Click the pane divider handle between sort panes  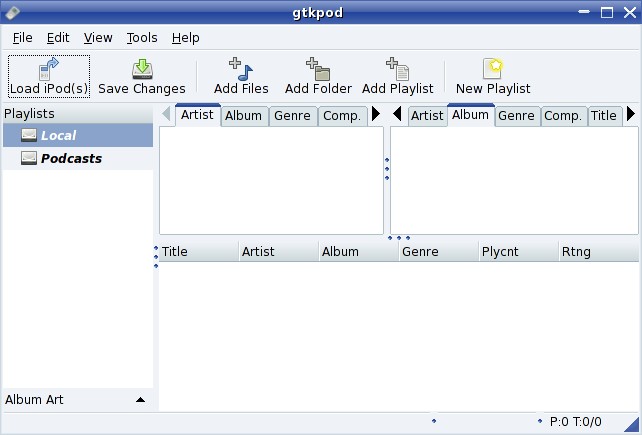(x=387, y=169)
